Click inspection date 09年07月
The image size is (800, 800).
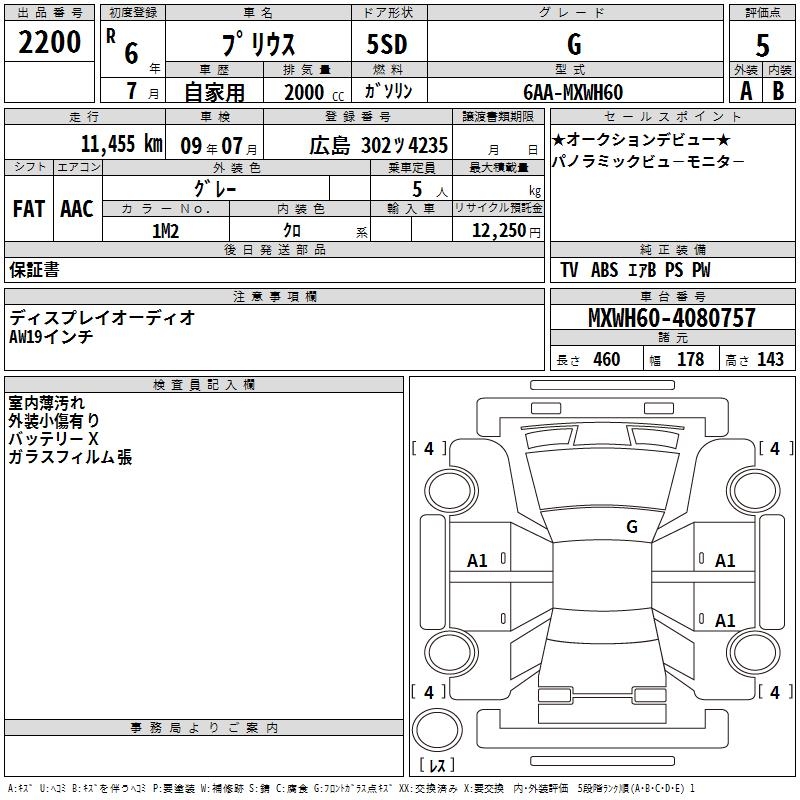click(x=219, y=146)
